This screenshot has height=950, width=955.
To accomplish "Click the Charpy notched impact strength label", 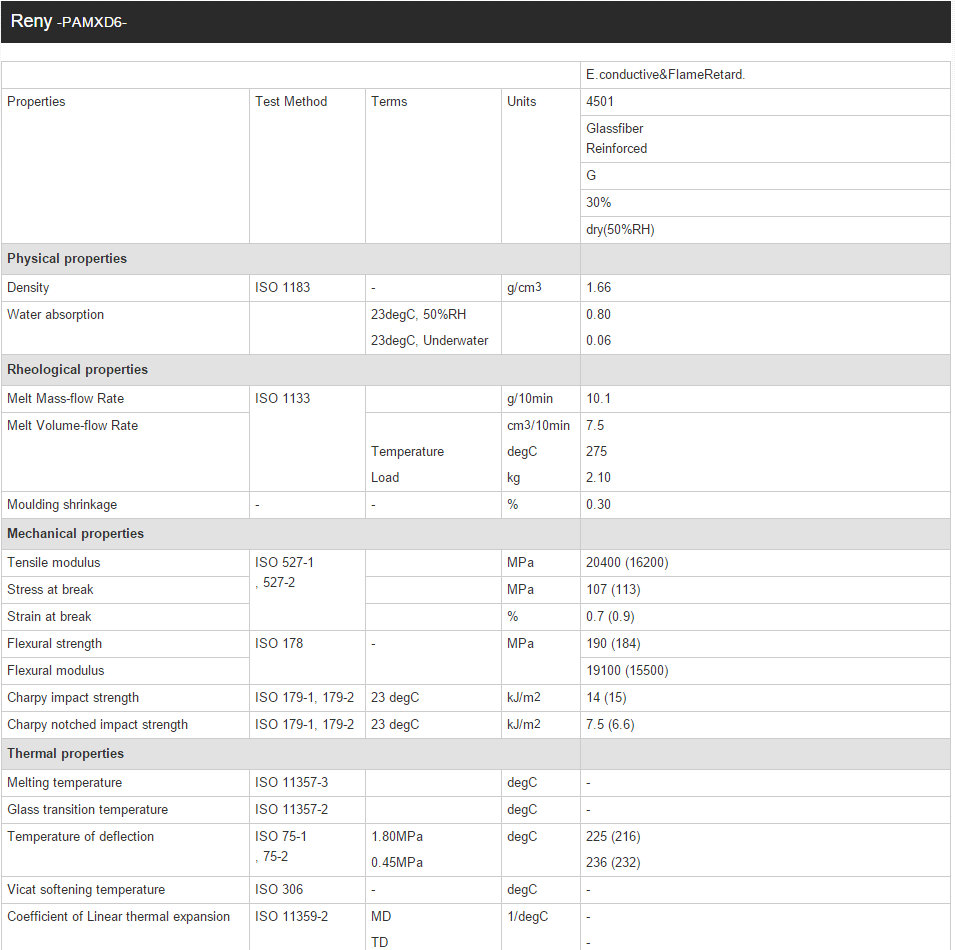I will pyautogui.click(x=97, y=724).
